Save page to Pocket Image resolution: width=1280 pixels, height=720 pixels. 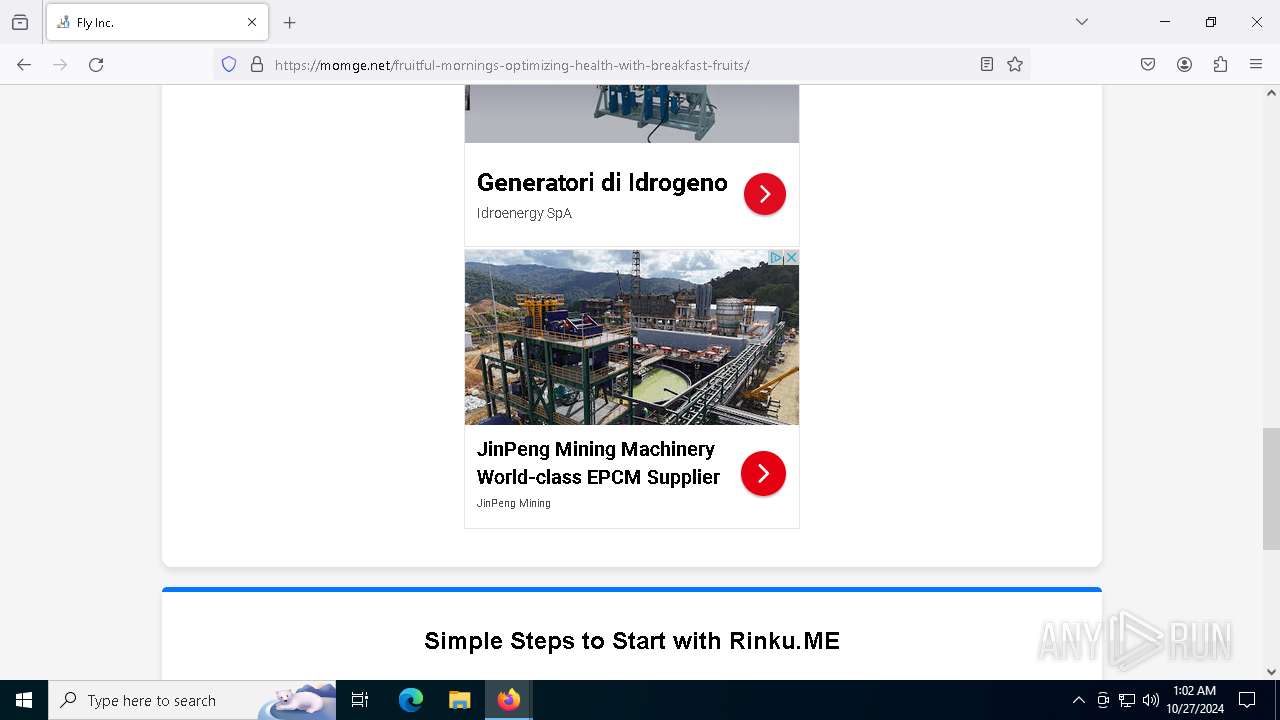(x=1148, y=65)
